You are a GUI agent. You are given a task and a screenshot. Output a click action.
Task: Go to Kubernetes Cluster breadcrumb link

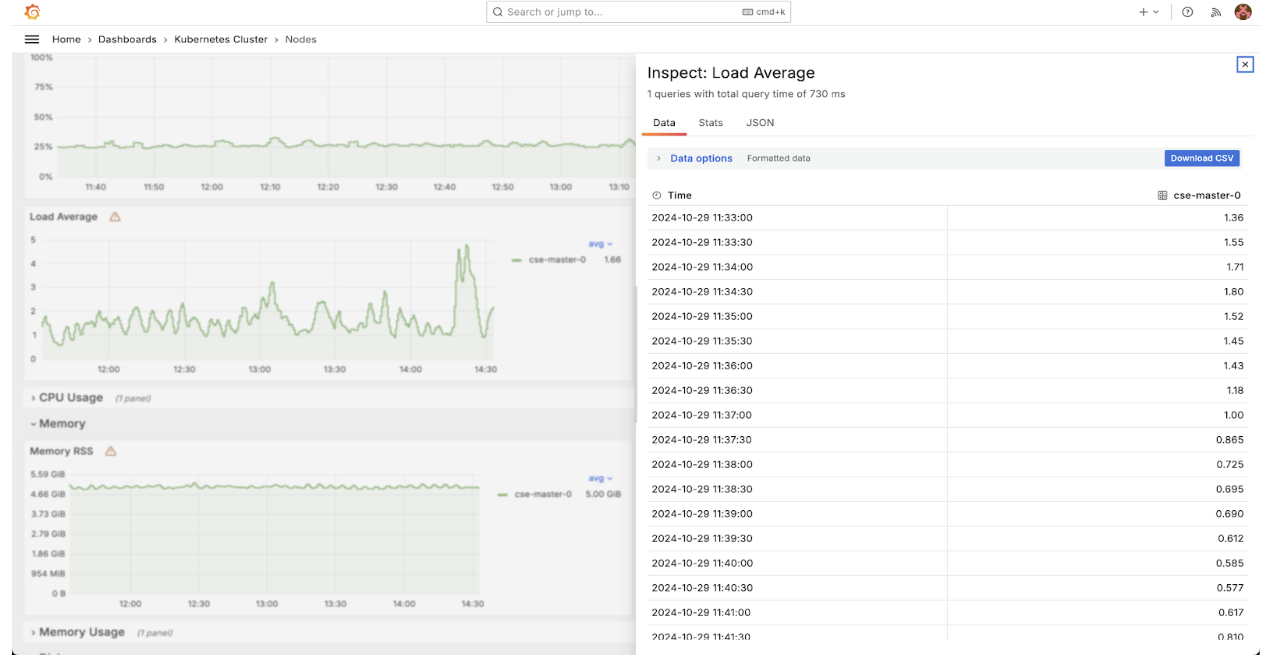[x=221, y=39]
